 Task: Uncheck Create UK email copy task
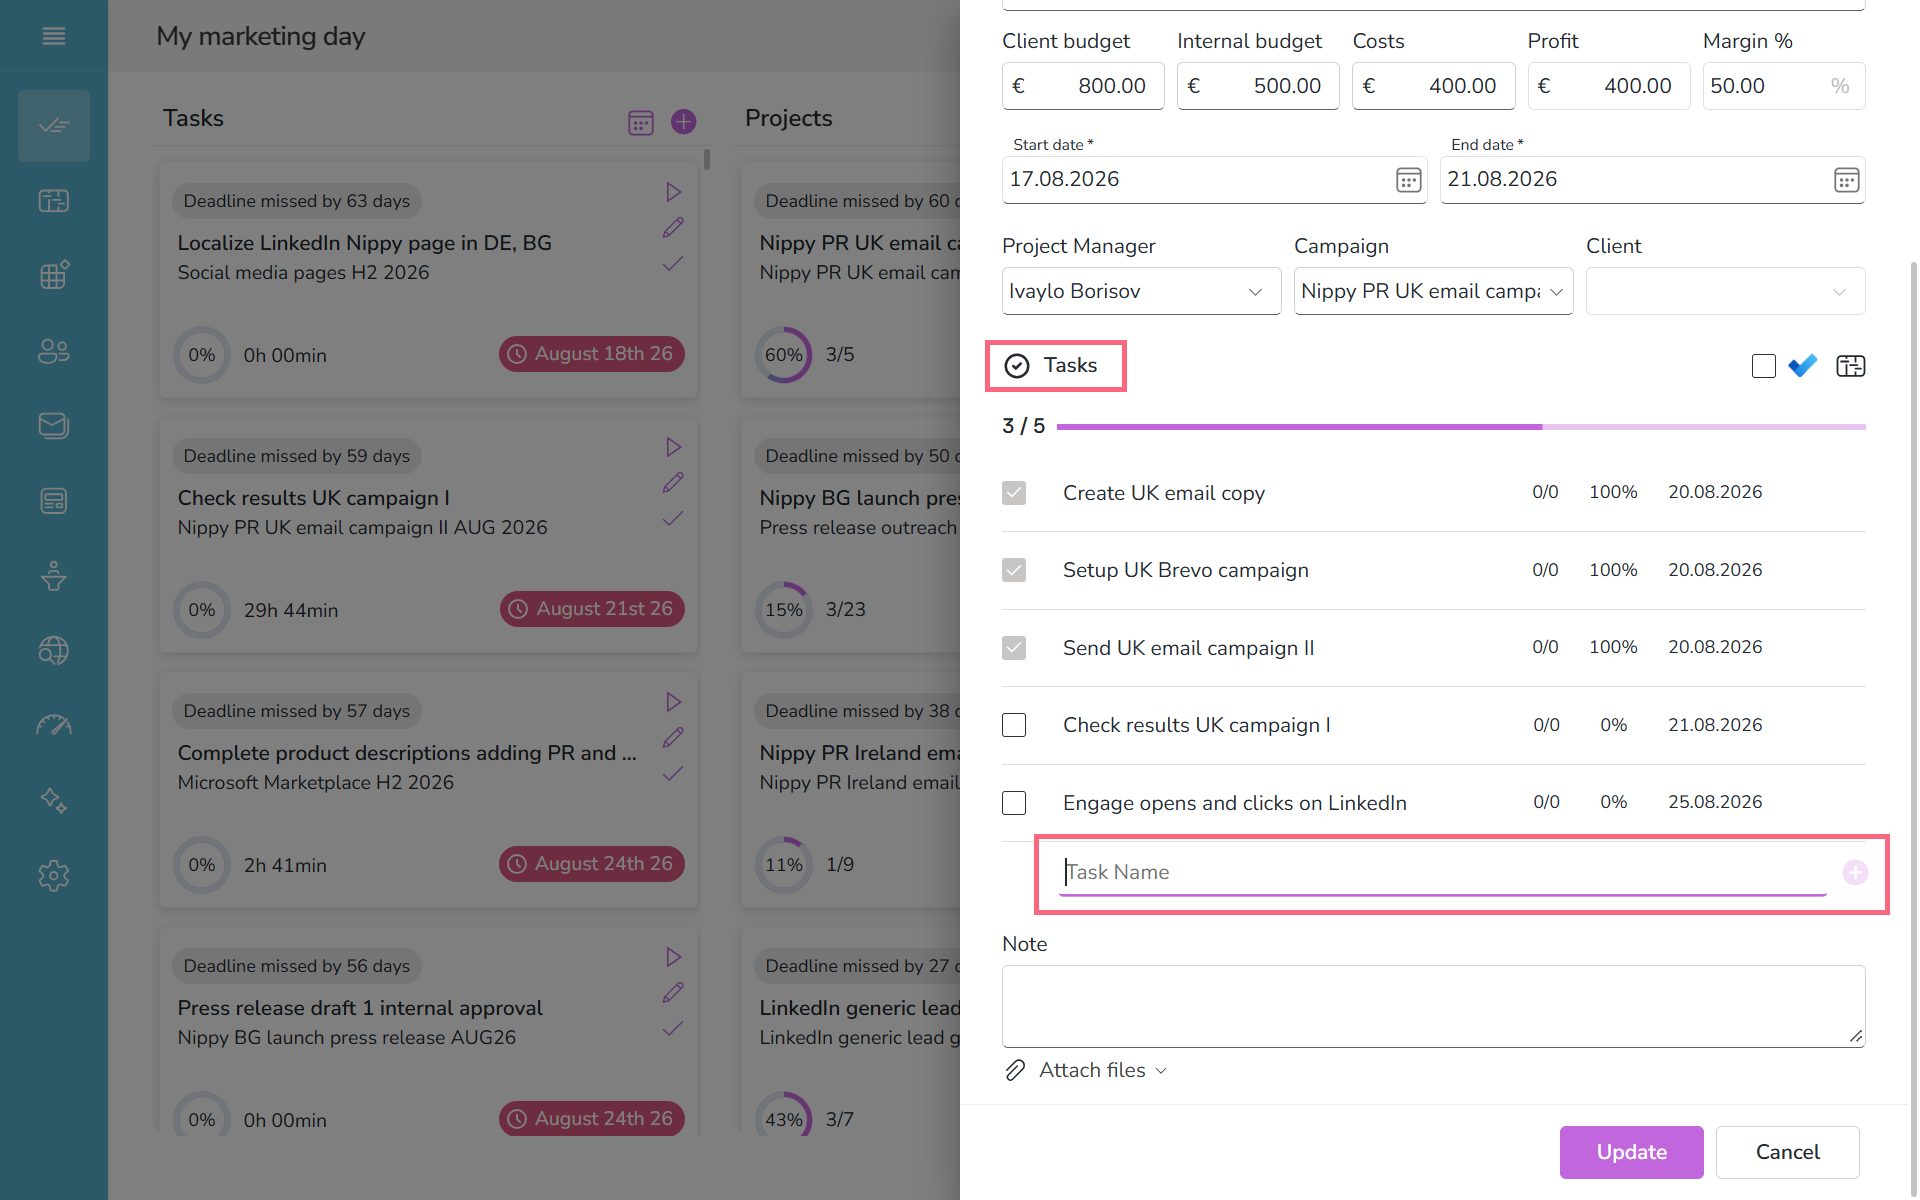click(x=1014, y=493)
